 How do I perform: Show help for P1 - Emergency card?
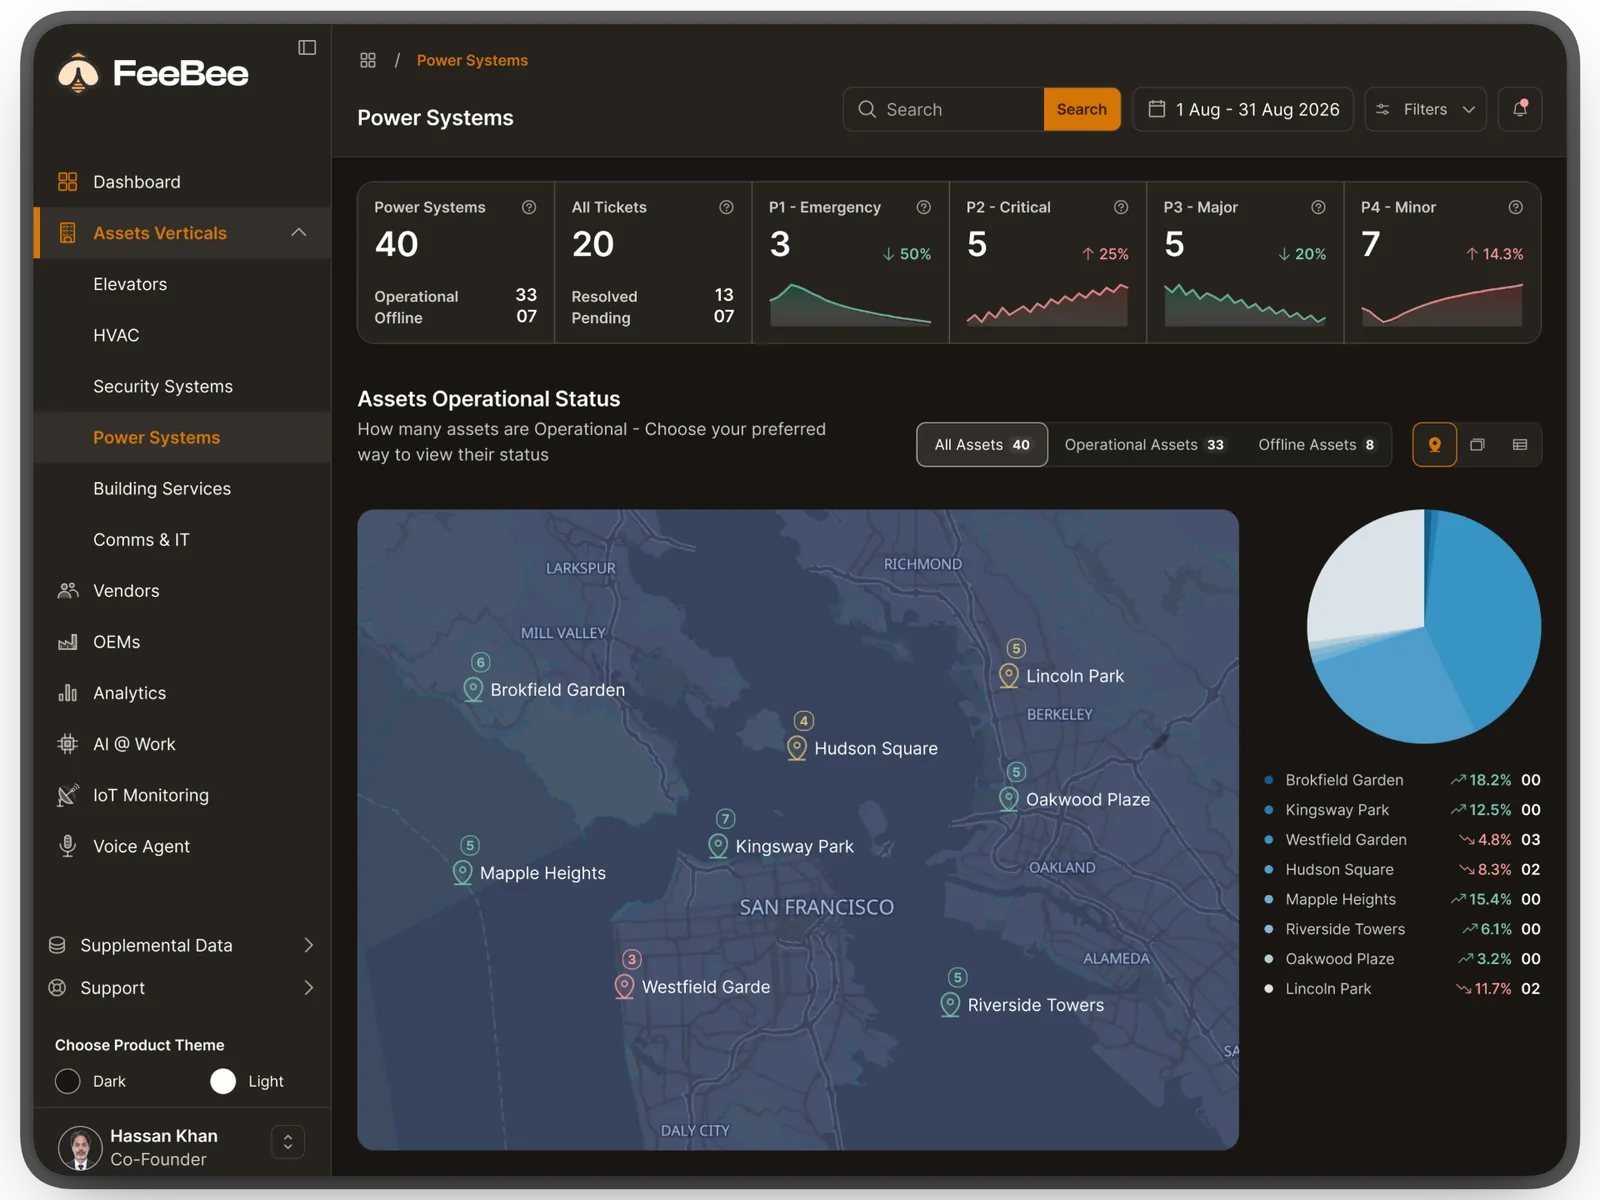(x=924, y=207)
